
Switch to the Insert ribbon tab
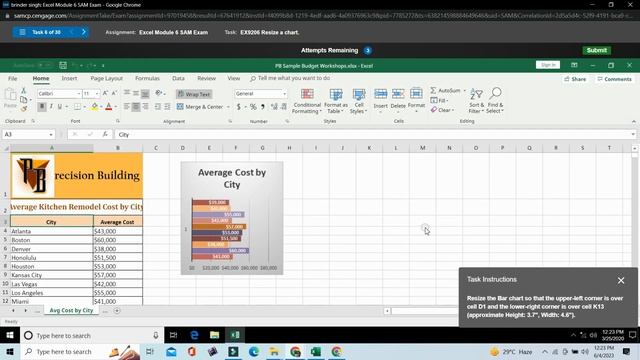[x=69, y=78]
